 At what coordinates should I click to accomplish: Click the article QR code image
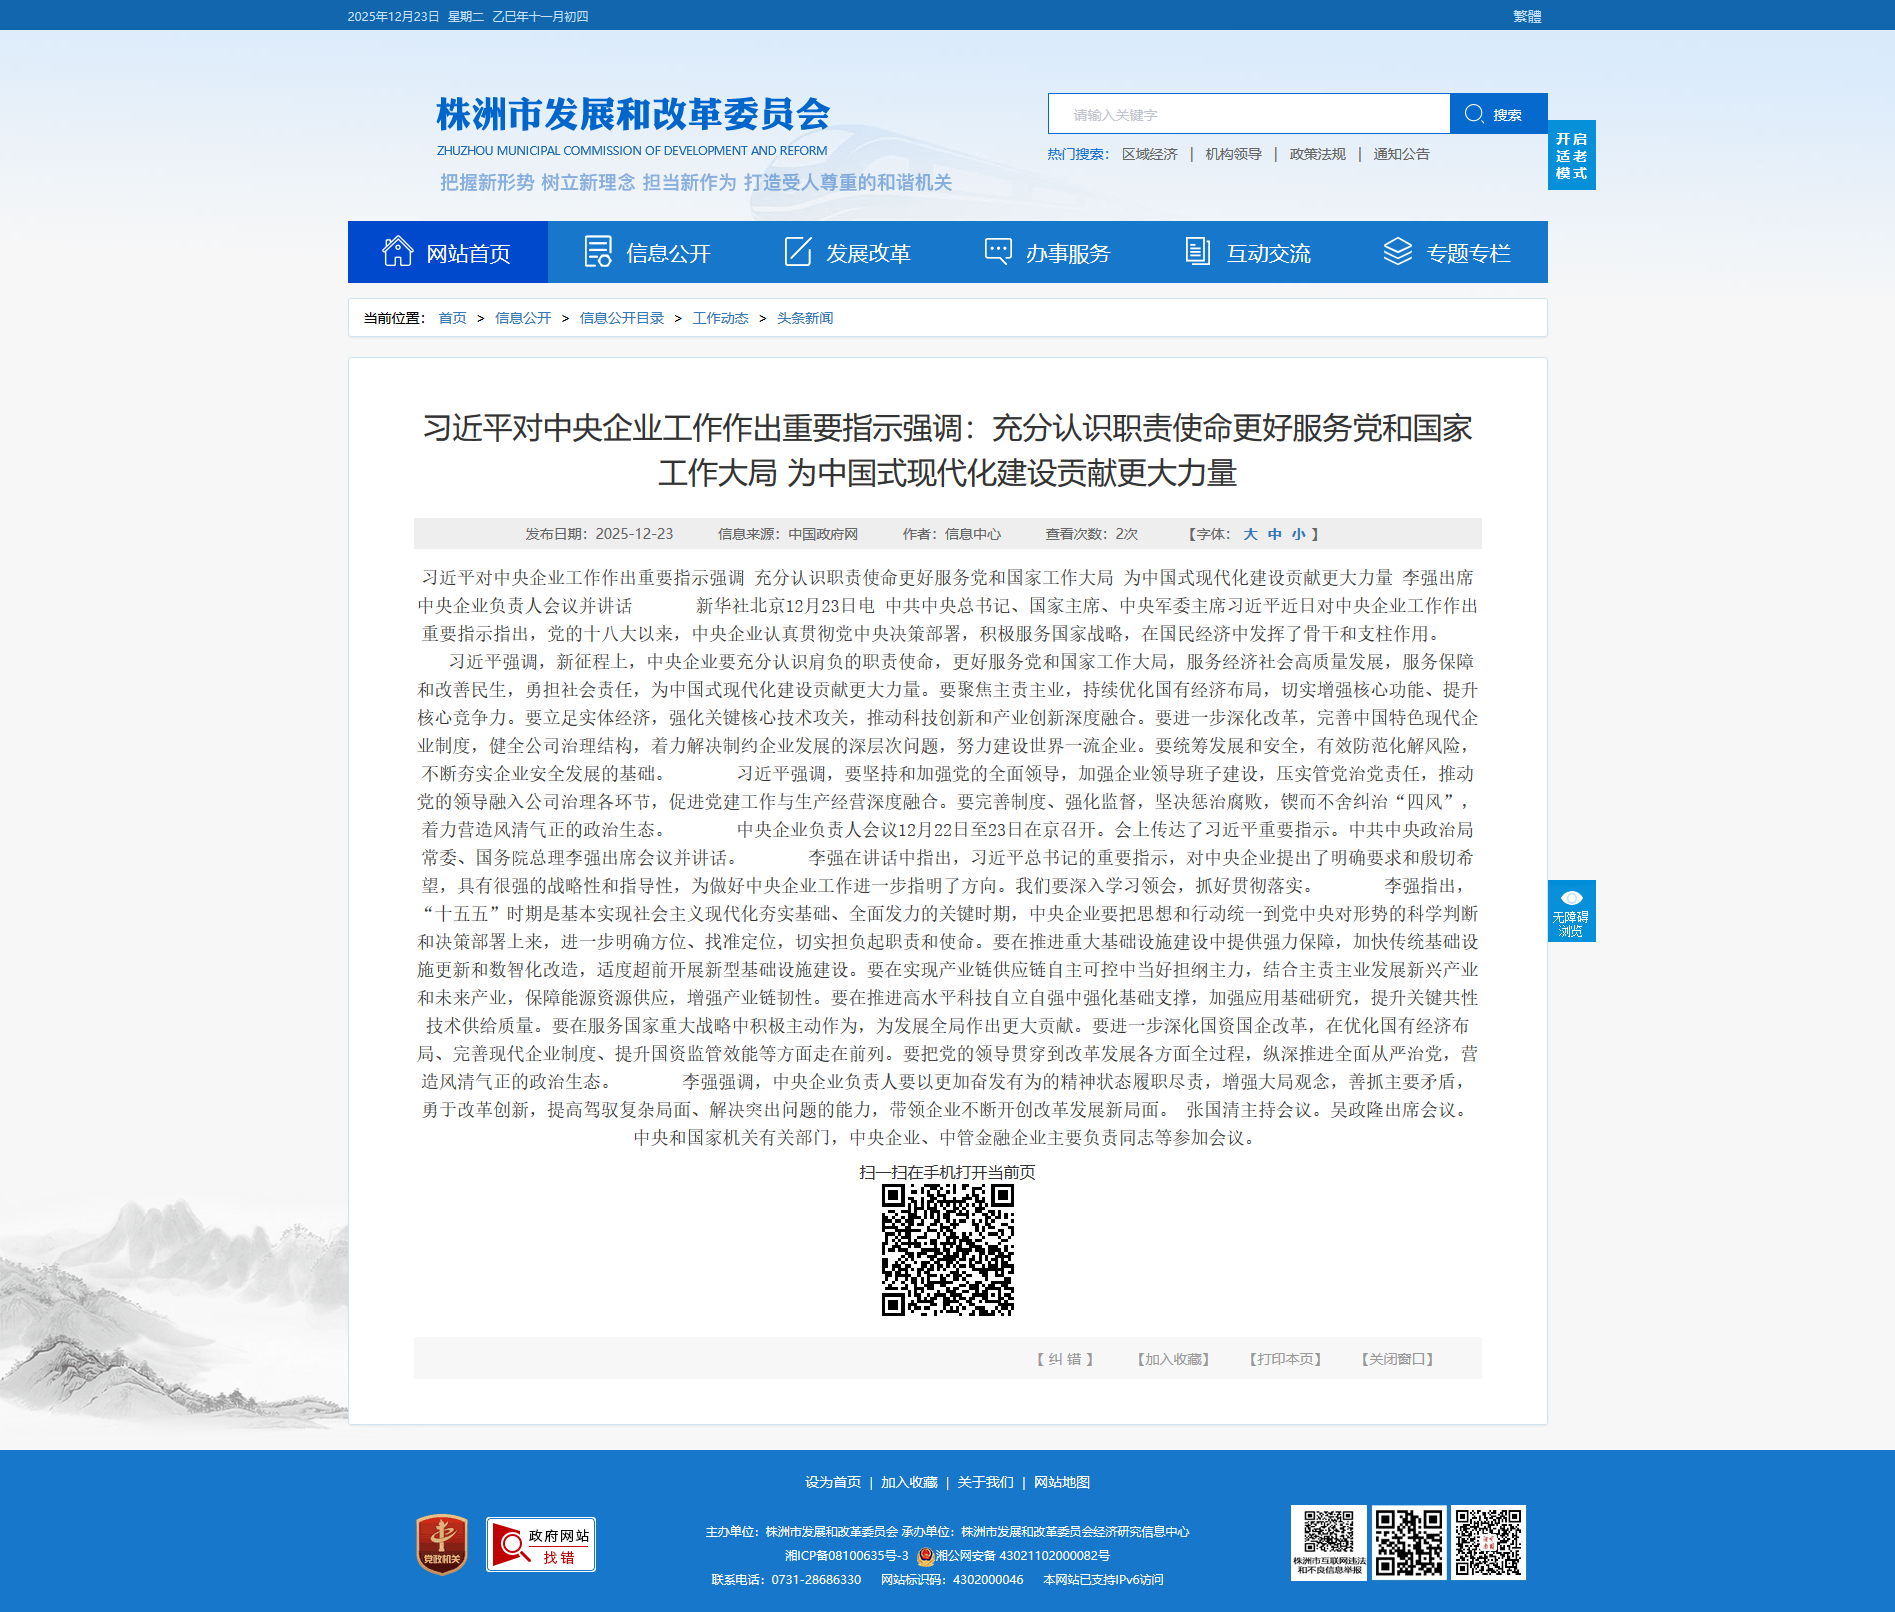tap(947, 1250)
